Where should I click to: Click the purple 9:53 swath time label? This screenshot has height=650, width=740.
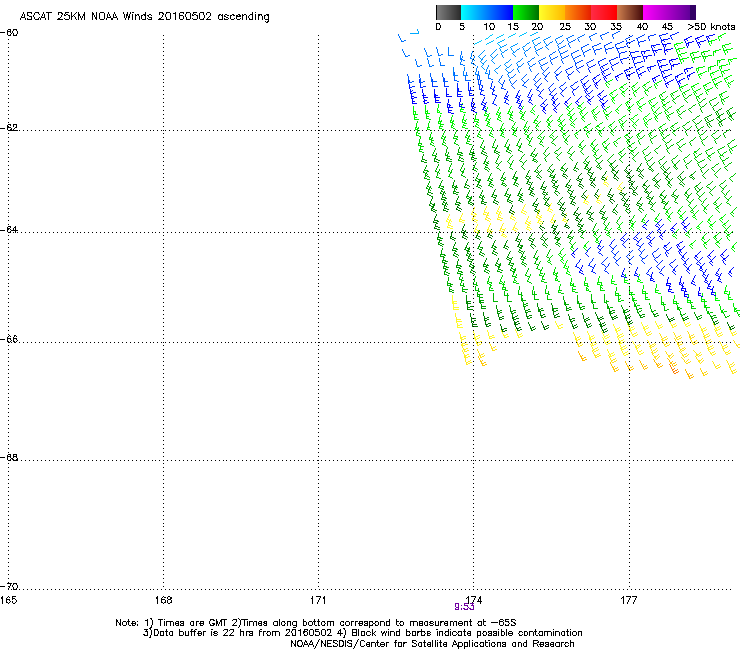(x=464, y=607)
